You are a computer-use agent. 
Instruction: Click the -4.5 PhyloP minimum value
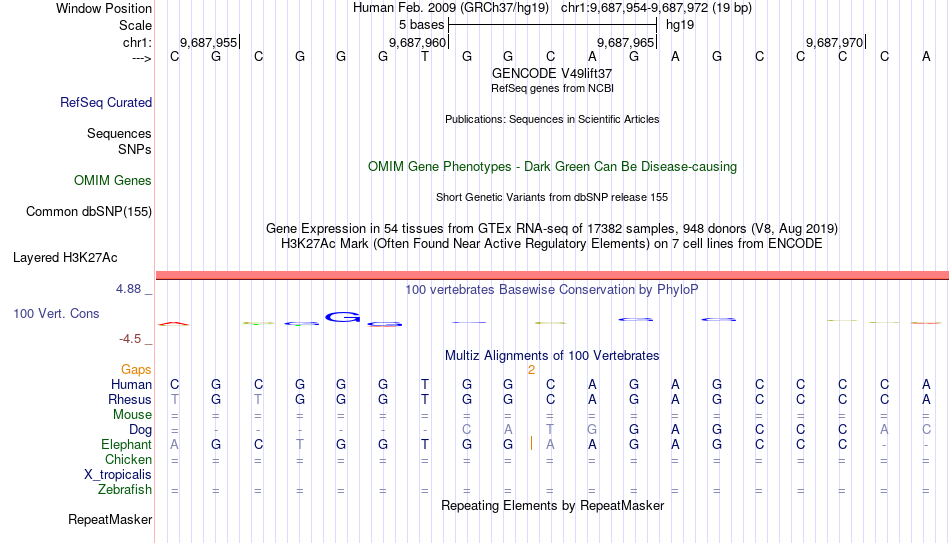(x=130, y=339)
